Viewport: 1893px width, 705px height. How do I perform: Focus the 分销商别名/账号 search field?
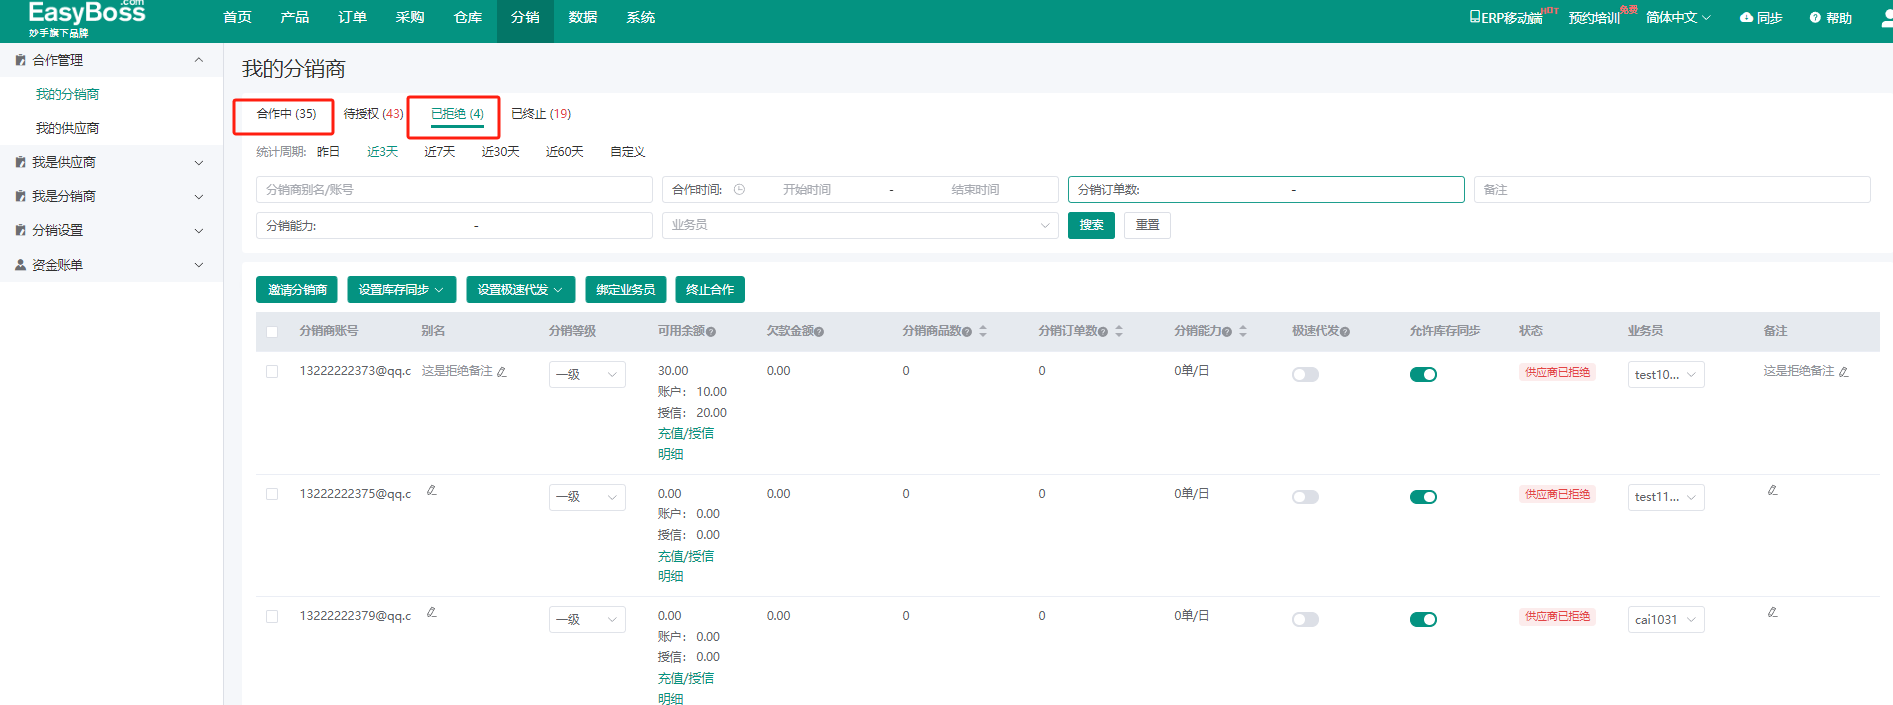(x=454, y=190)
